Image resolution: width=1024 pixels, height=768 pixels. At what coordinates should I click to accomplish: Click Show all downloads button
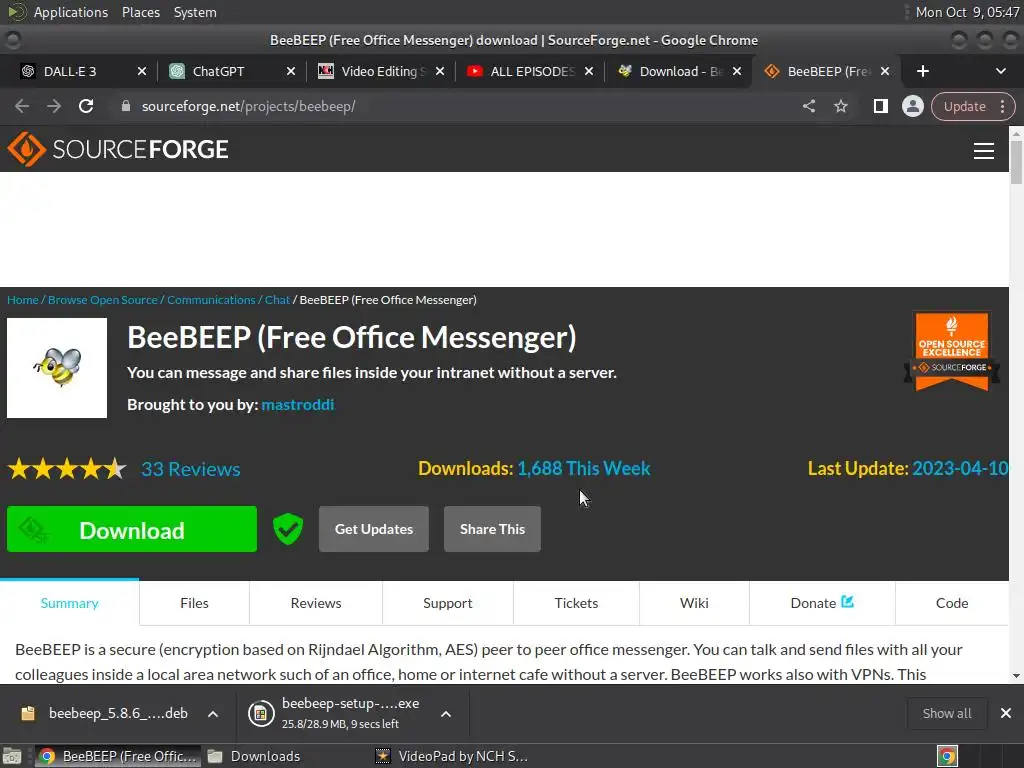(x=946, y=713)
